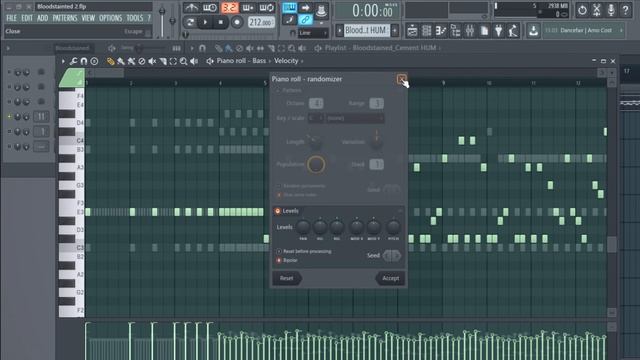This screenshot has width=640, height=360.
Task: Toggle wait for input recording icon
Action: (210, 7)
